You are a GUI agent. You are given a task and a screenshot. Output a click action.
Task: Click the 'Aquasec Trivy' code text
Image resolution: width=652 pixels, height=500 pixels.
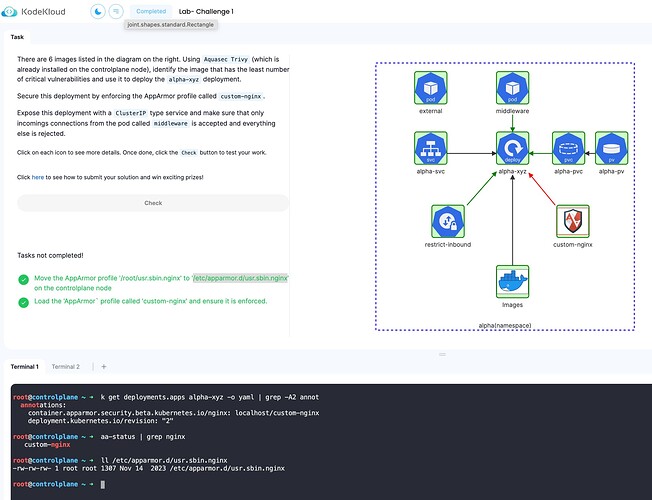coord(226,59)
